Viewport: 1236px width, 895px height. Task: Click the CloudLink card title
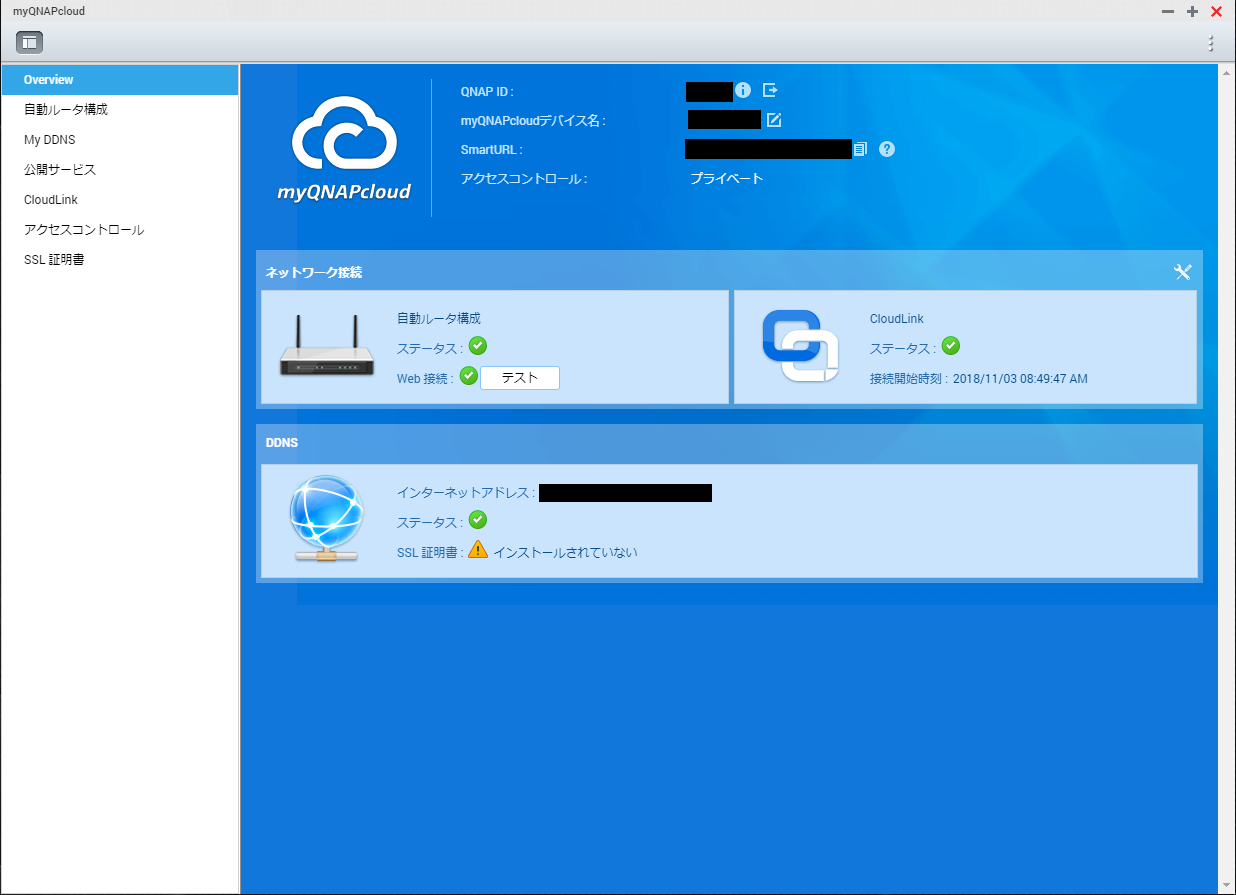pos(897,319)
